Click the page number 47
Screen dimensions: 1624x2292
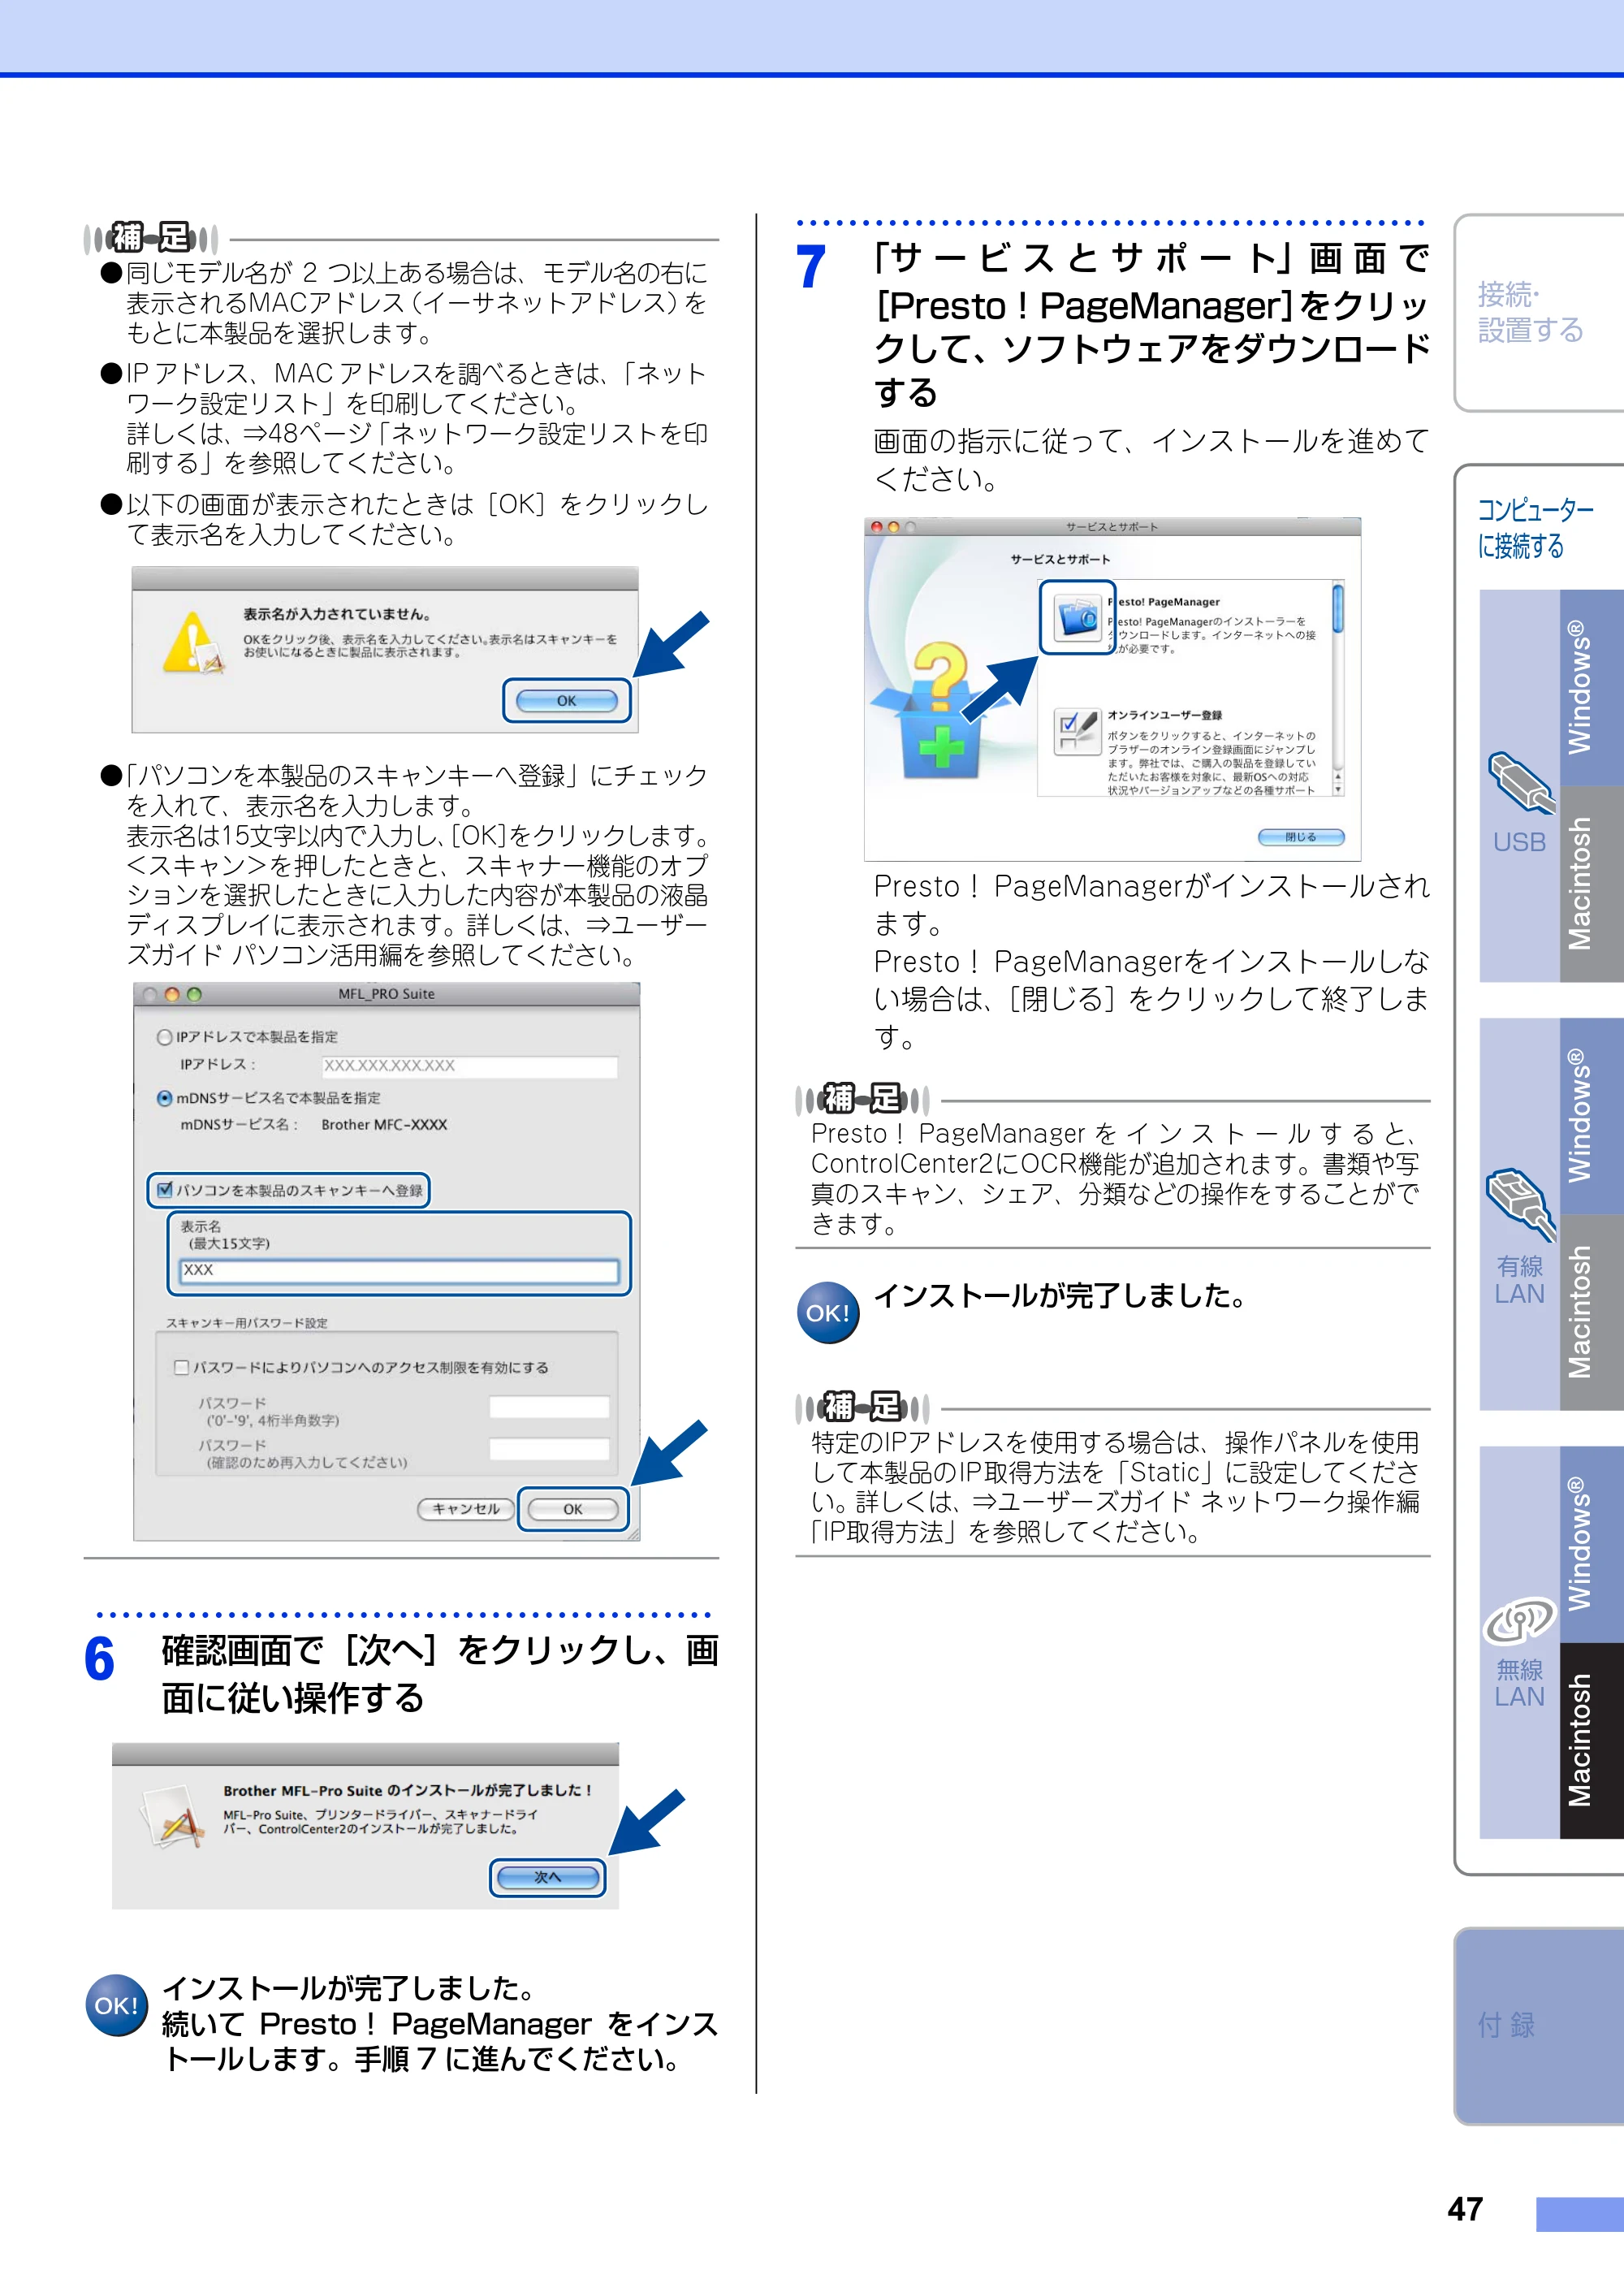pos(1465,2208)
